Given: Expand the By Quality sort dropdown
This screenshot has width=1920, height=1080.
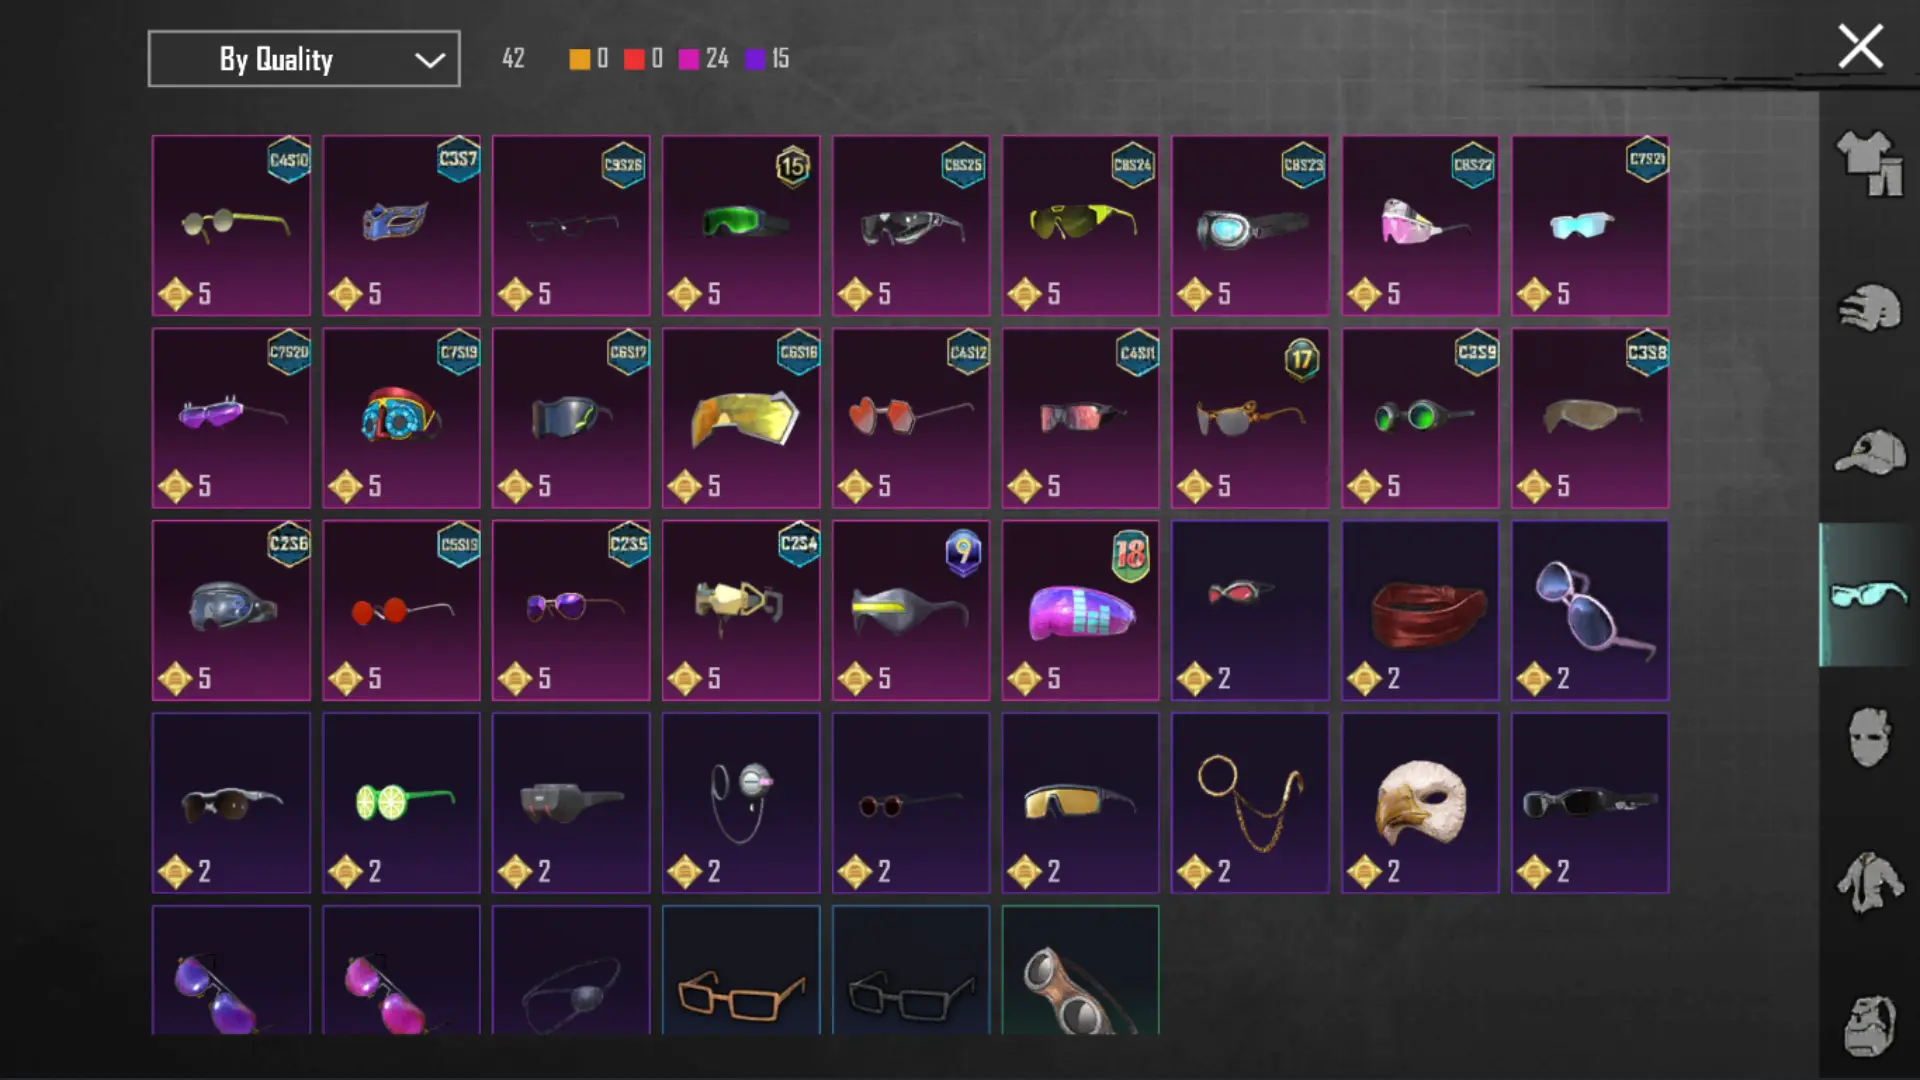Looking at the screenshot, I should [304, 59].
